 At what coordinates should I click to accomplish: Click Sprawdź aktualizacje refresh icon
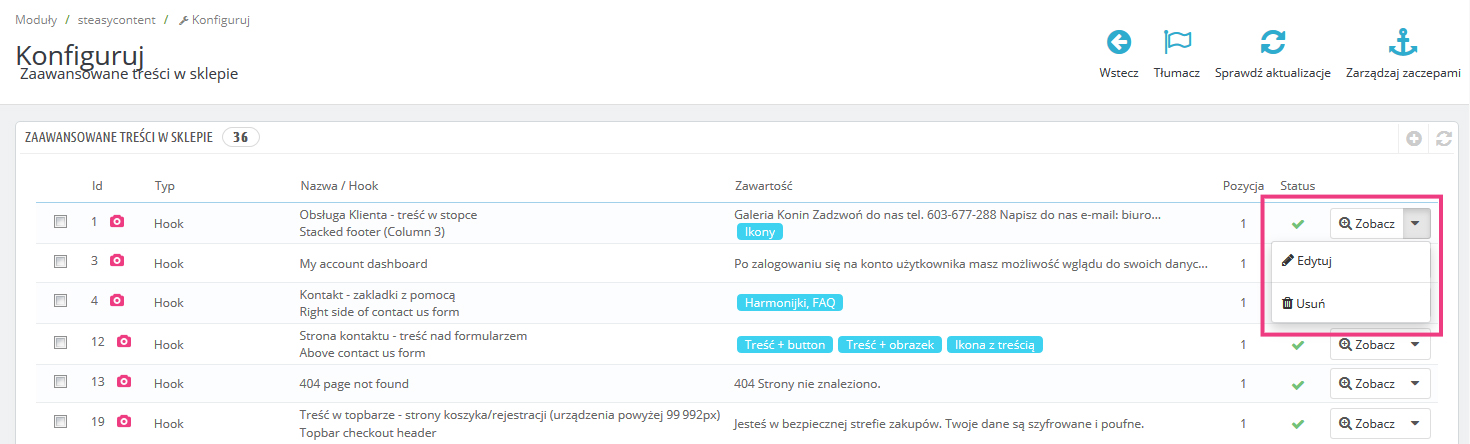coord(1272,43)
